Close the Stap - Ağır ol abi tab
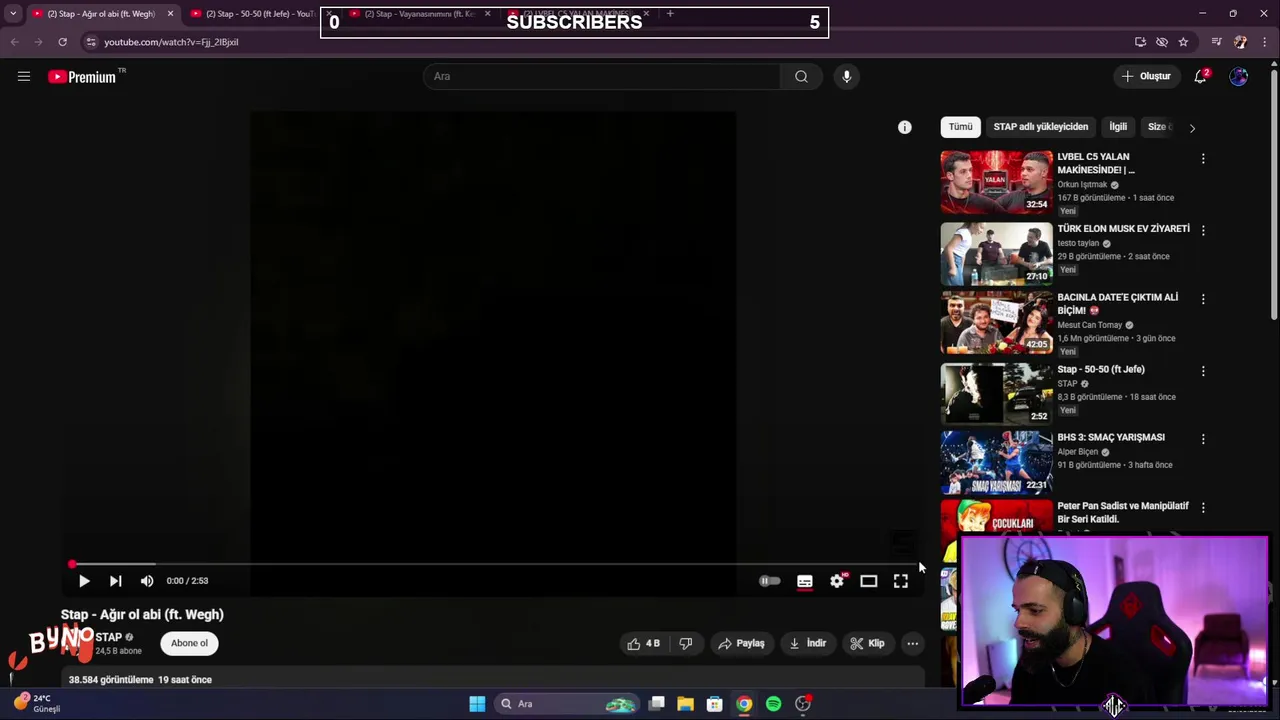The height and width of the screenshot is (720, 1280). click(170, 14)
